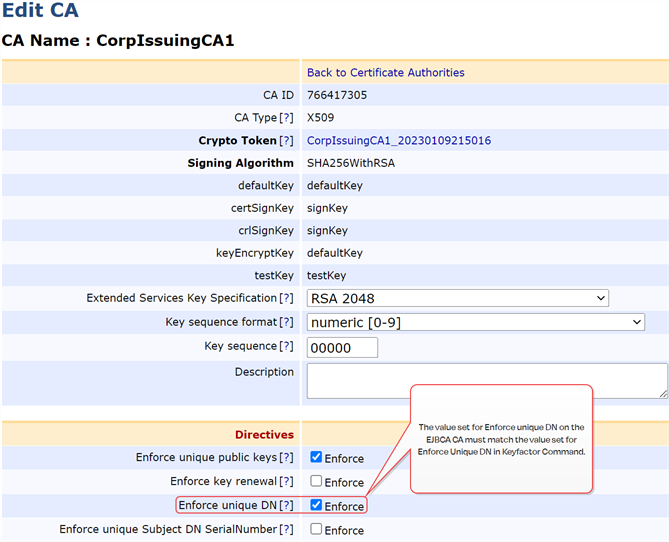Open help for Key sequence field
The width and height of the screenshot is (669, 542).
click(x=286, y=346)
